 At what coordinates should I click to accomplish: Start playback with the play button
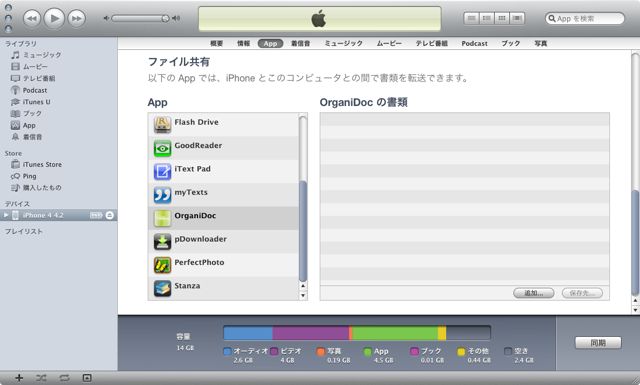pyautogui.click(x=54, y=18)
